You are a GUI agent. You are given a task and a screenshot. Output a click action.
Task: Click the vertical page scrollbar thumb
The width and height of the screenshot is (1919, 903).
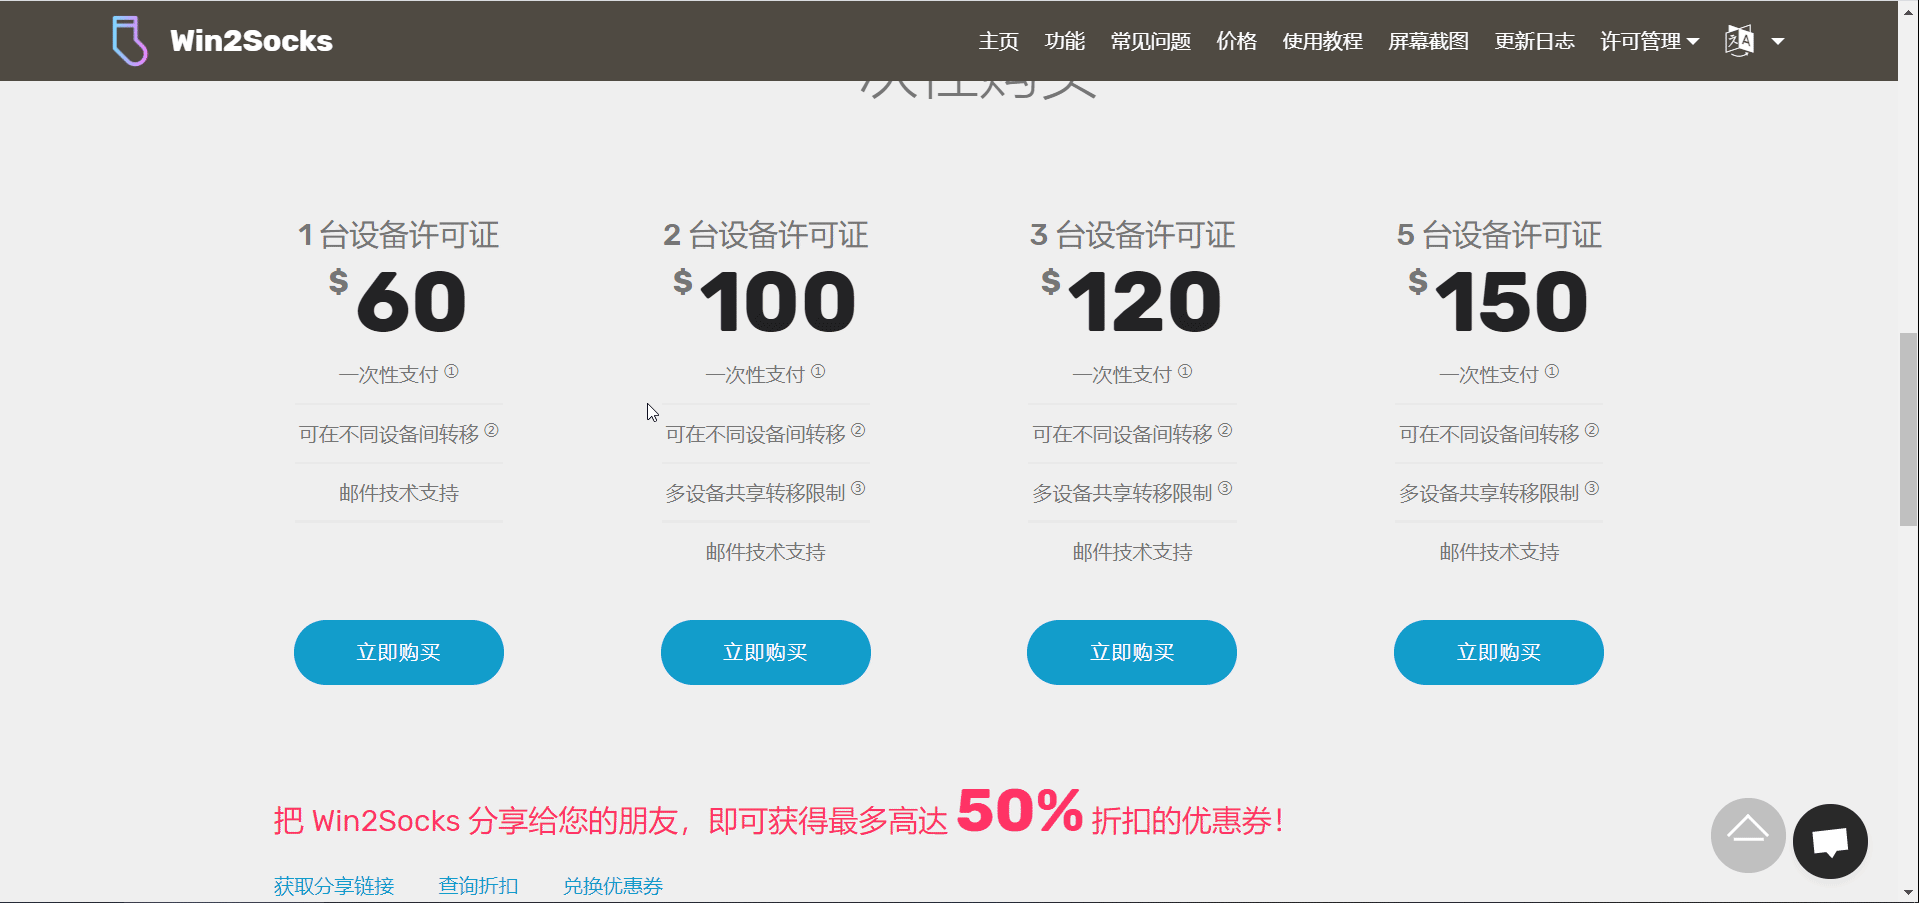click(x=1908, y=430)
